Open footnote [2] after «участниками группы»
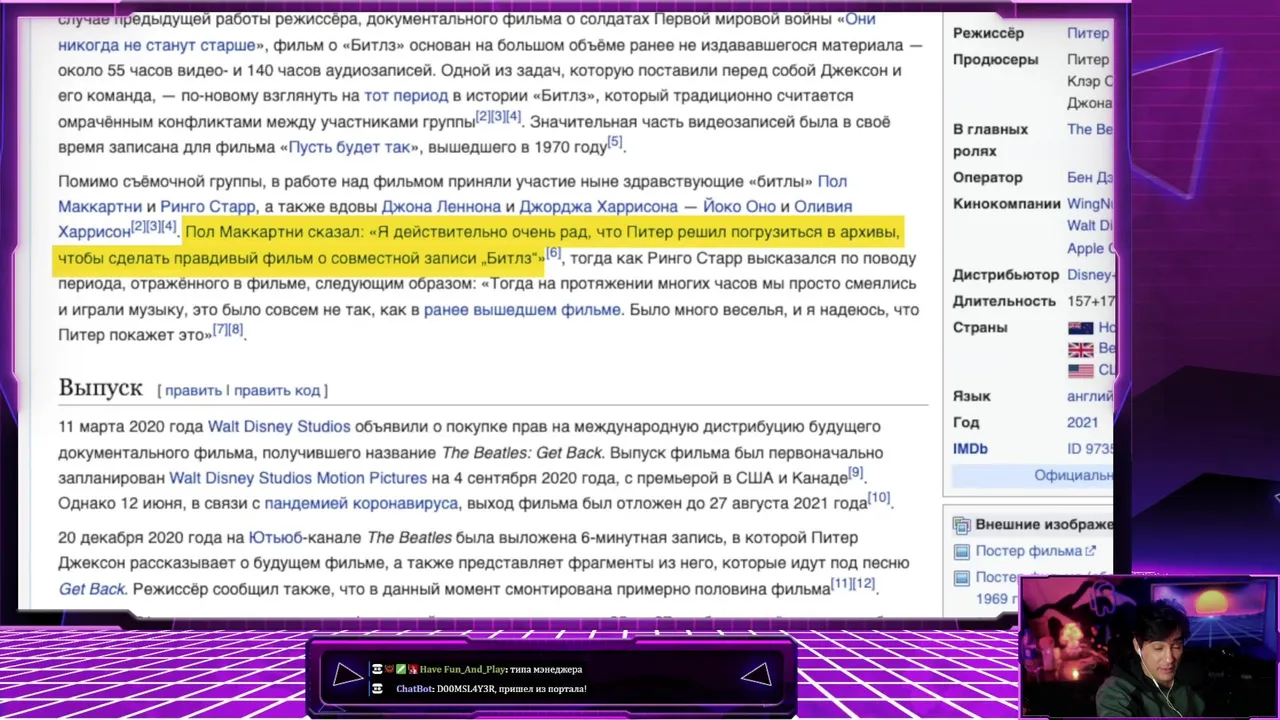This screenshot has width=1280, height=720. click(x=483, y=117)
